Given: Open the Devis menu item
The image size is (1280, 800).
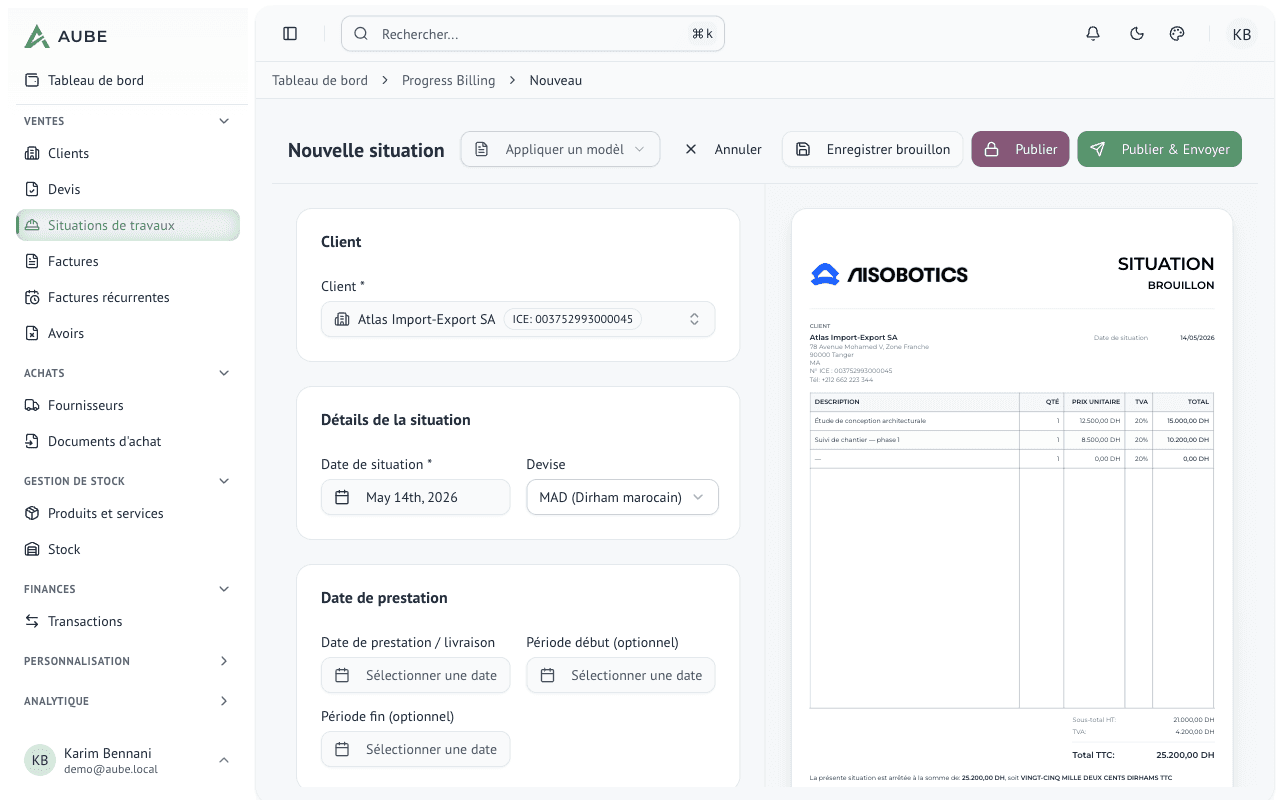Looking at the screenshot, I should tap(128, 189).
